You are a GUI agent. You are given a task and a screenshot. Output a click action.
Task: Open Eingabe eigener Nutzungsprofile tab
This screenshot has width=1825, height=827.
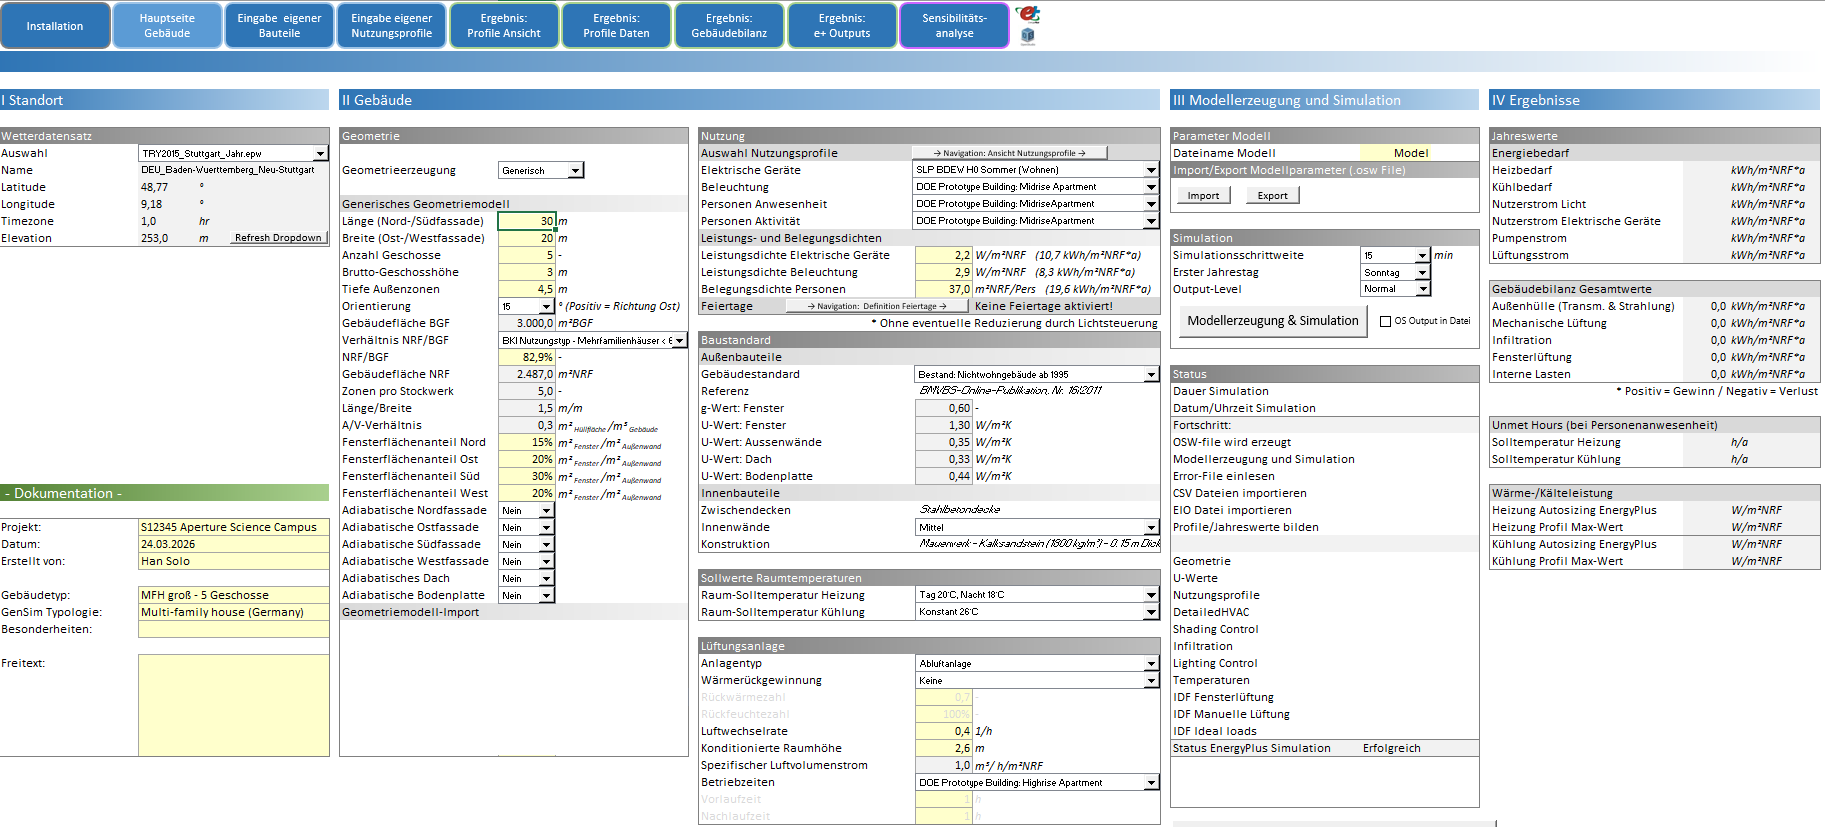pyautogui.click(x=392, y=26)
